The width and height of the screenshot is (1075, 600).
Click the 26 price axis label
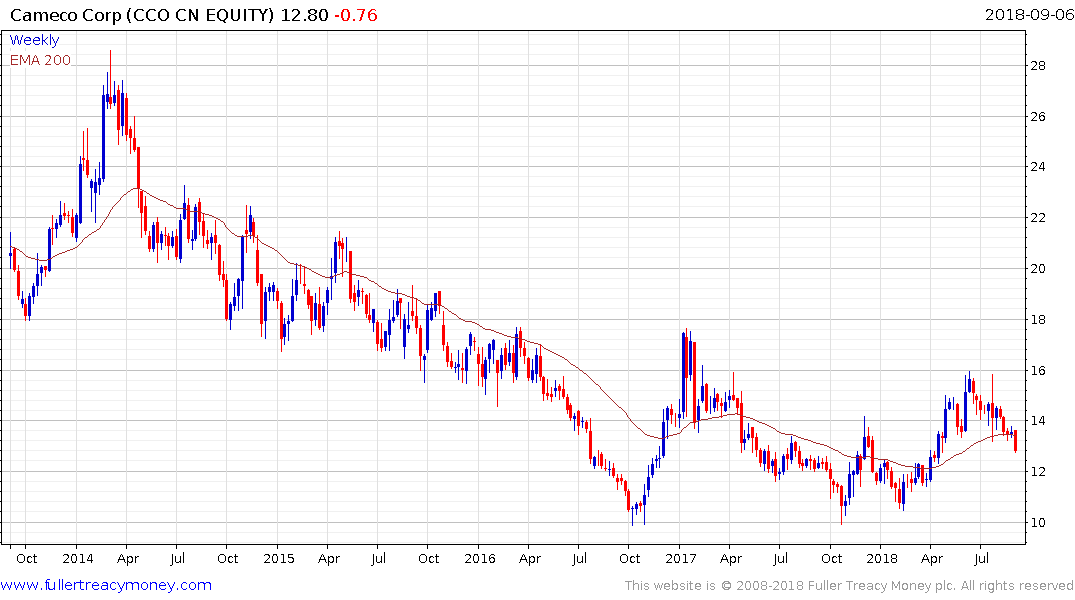pyautogui.click(x=1038, y=117)
